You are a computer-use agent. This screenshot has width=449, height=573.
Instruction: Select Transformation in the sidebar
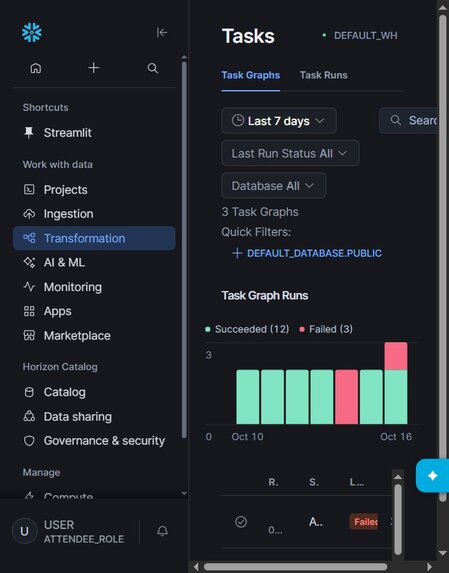pos(94,238)
